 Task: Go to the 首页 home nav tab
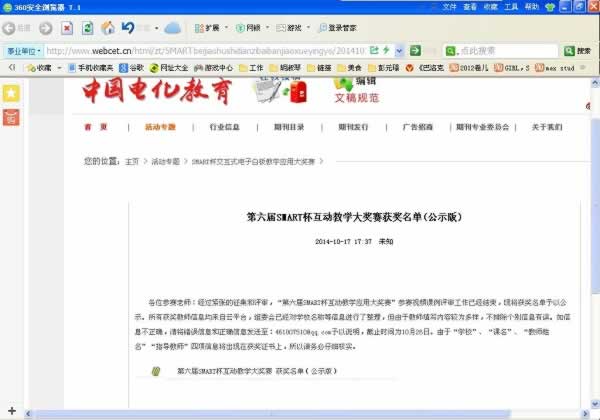[x=96, y=127]
